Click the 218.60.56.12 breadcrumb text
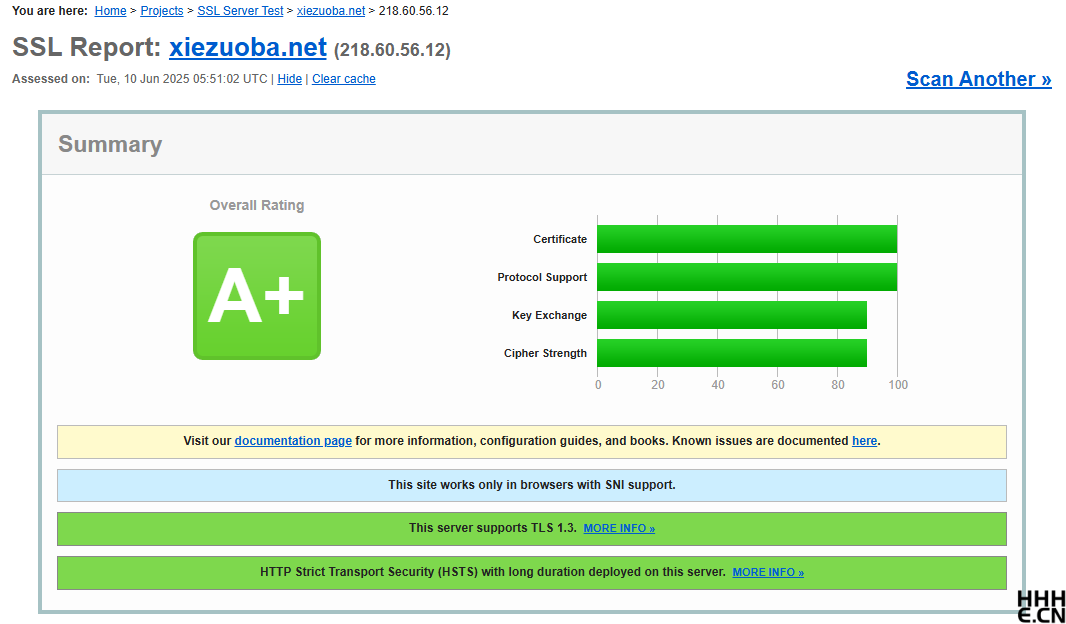The width and height of the screenshot is (1066, 624). pos(413,11)
